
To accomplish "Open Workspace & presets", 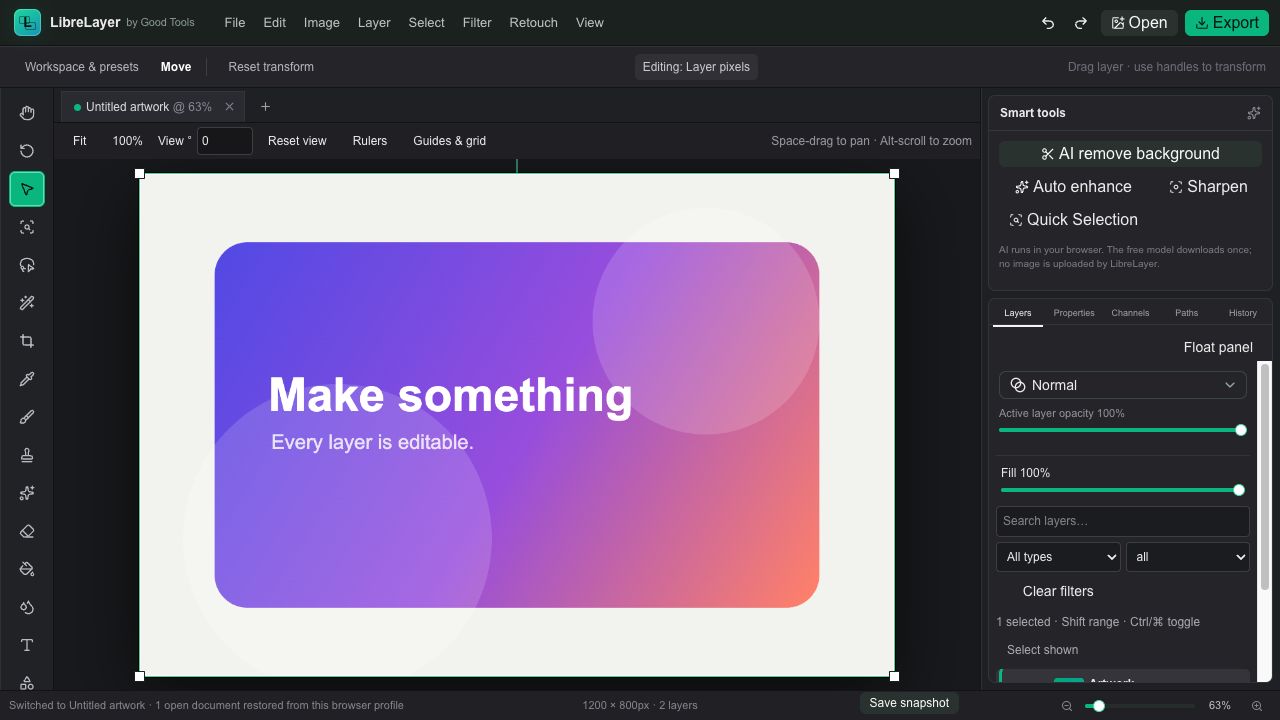I will click(82, 67).
